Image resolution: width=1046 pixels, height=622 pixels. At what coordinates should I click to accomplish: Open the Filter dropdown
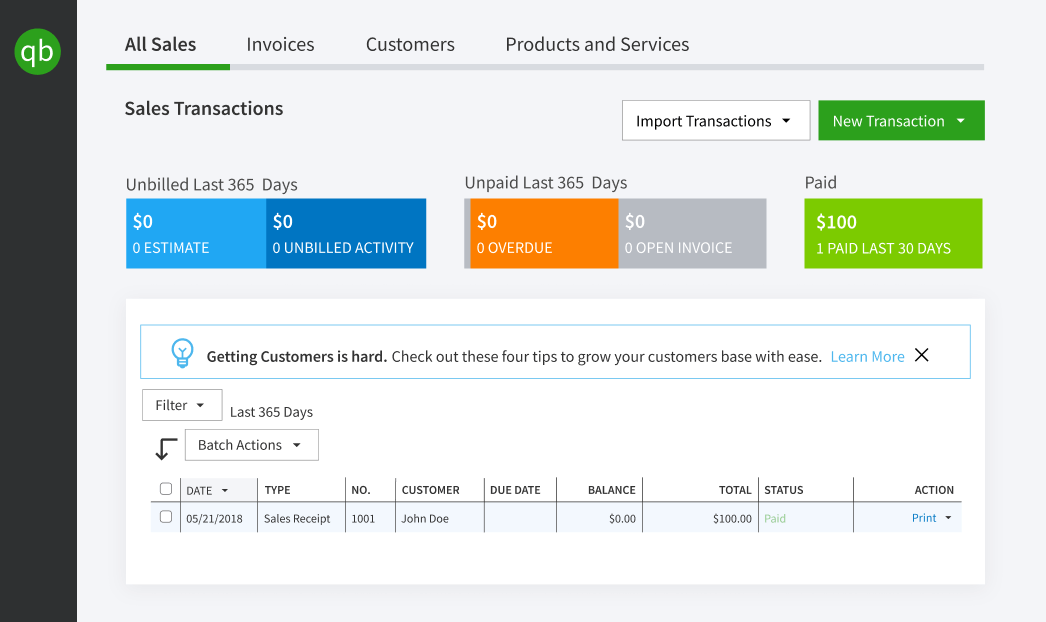(181, 405)
